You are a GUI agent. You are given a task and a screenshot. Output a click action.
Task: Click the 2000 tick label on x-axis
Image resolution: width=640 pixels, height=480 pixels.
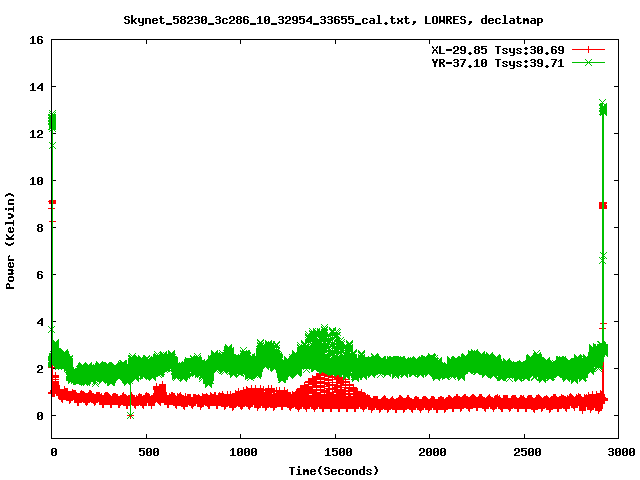click(x=430, y=452)
